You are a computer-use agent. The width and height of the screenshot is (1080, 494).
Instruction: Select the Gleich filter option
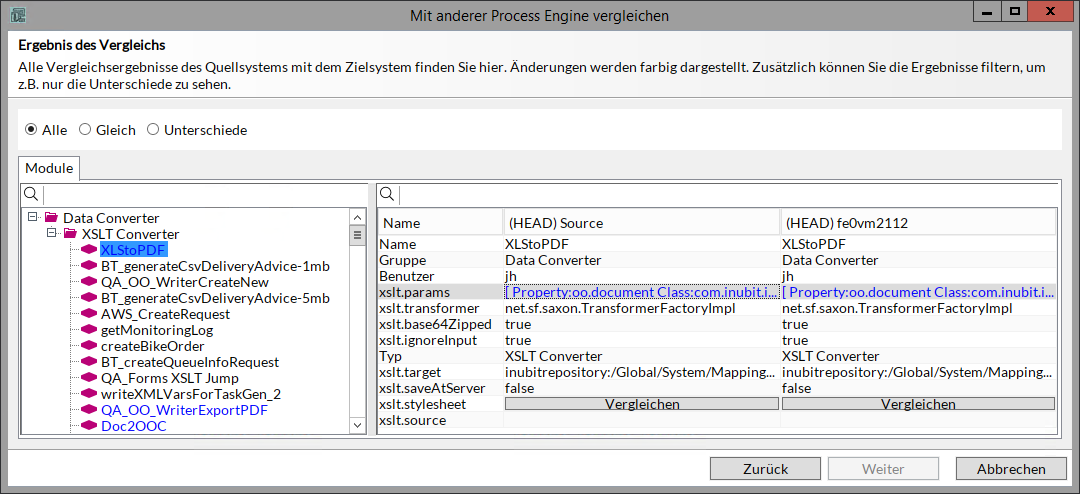pos(85,130)
